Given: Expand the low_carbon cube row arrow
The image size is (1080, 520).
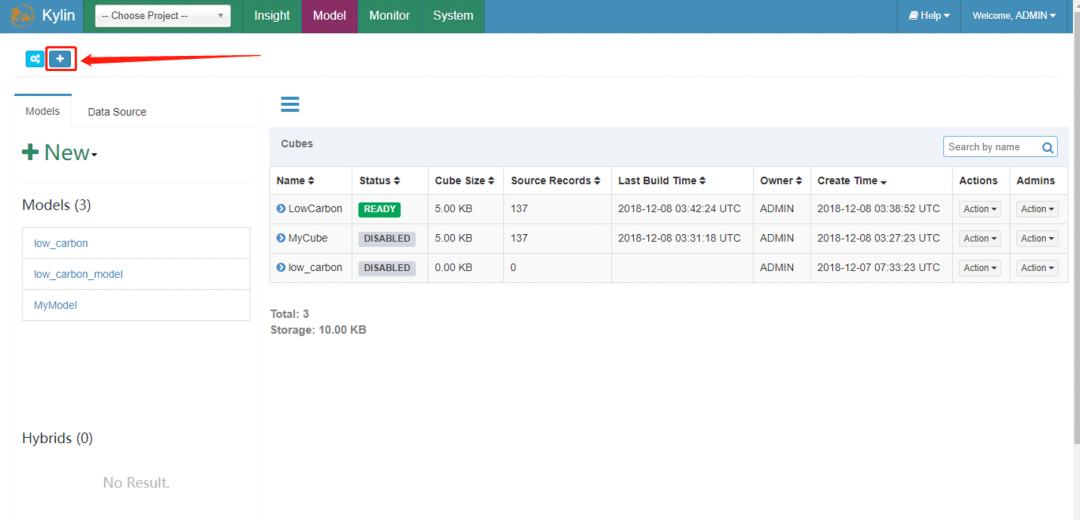Looking at the screenshot, I should coord(280,268).
